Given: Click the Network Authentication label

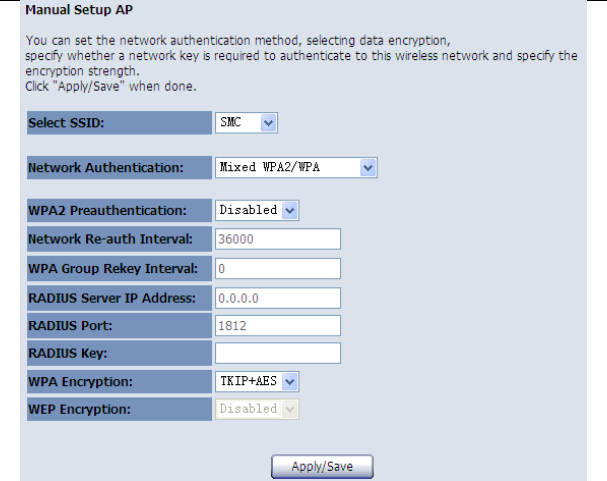Looking at the screenshot, I should click(x=106, y=168).
